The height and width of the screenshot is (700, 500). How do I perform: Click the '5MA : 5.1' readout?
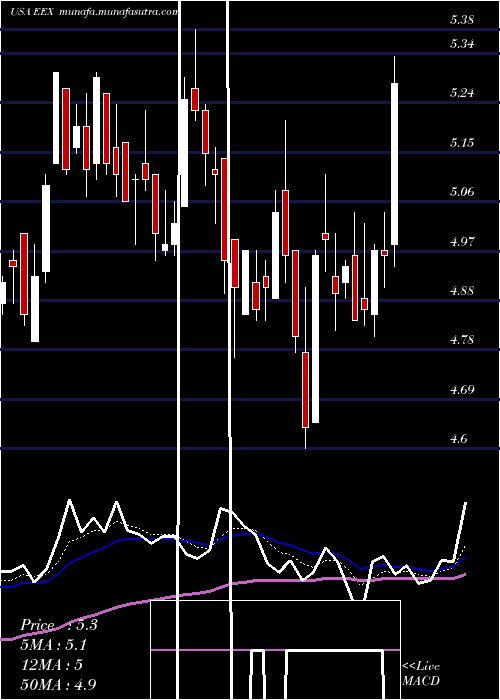(54, 645)
